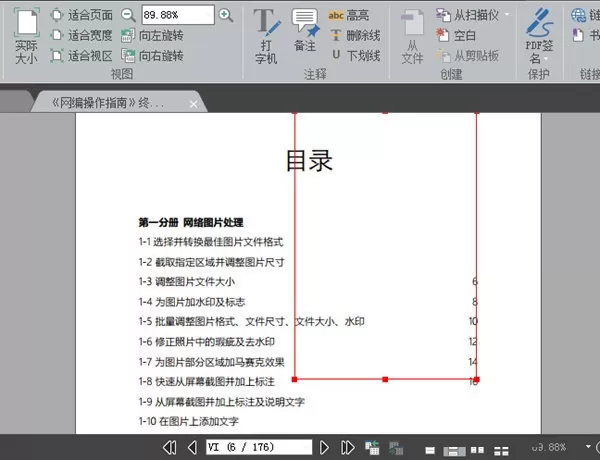Screen dimensions: 600x460
Task: Switch to continuous facing view mode
Action: (501, 451)
